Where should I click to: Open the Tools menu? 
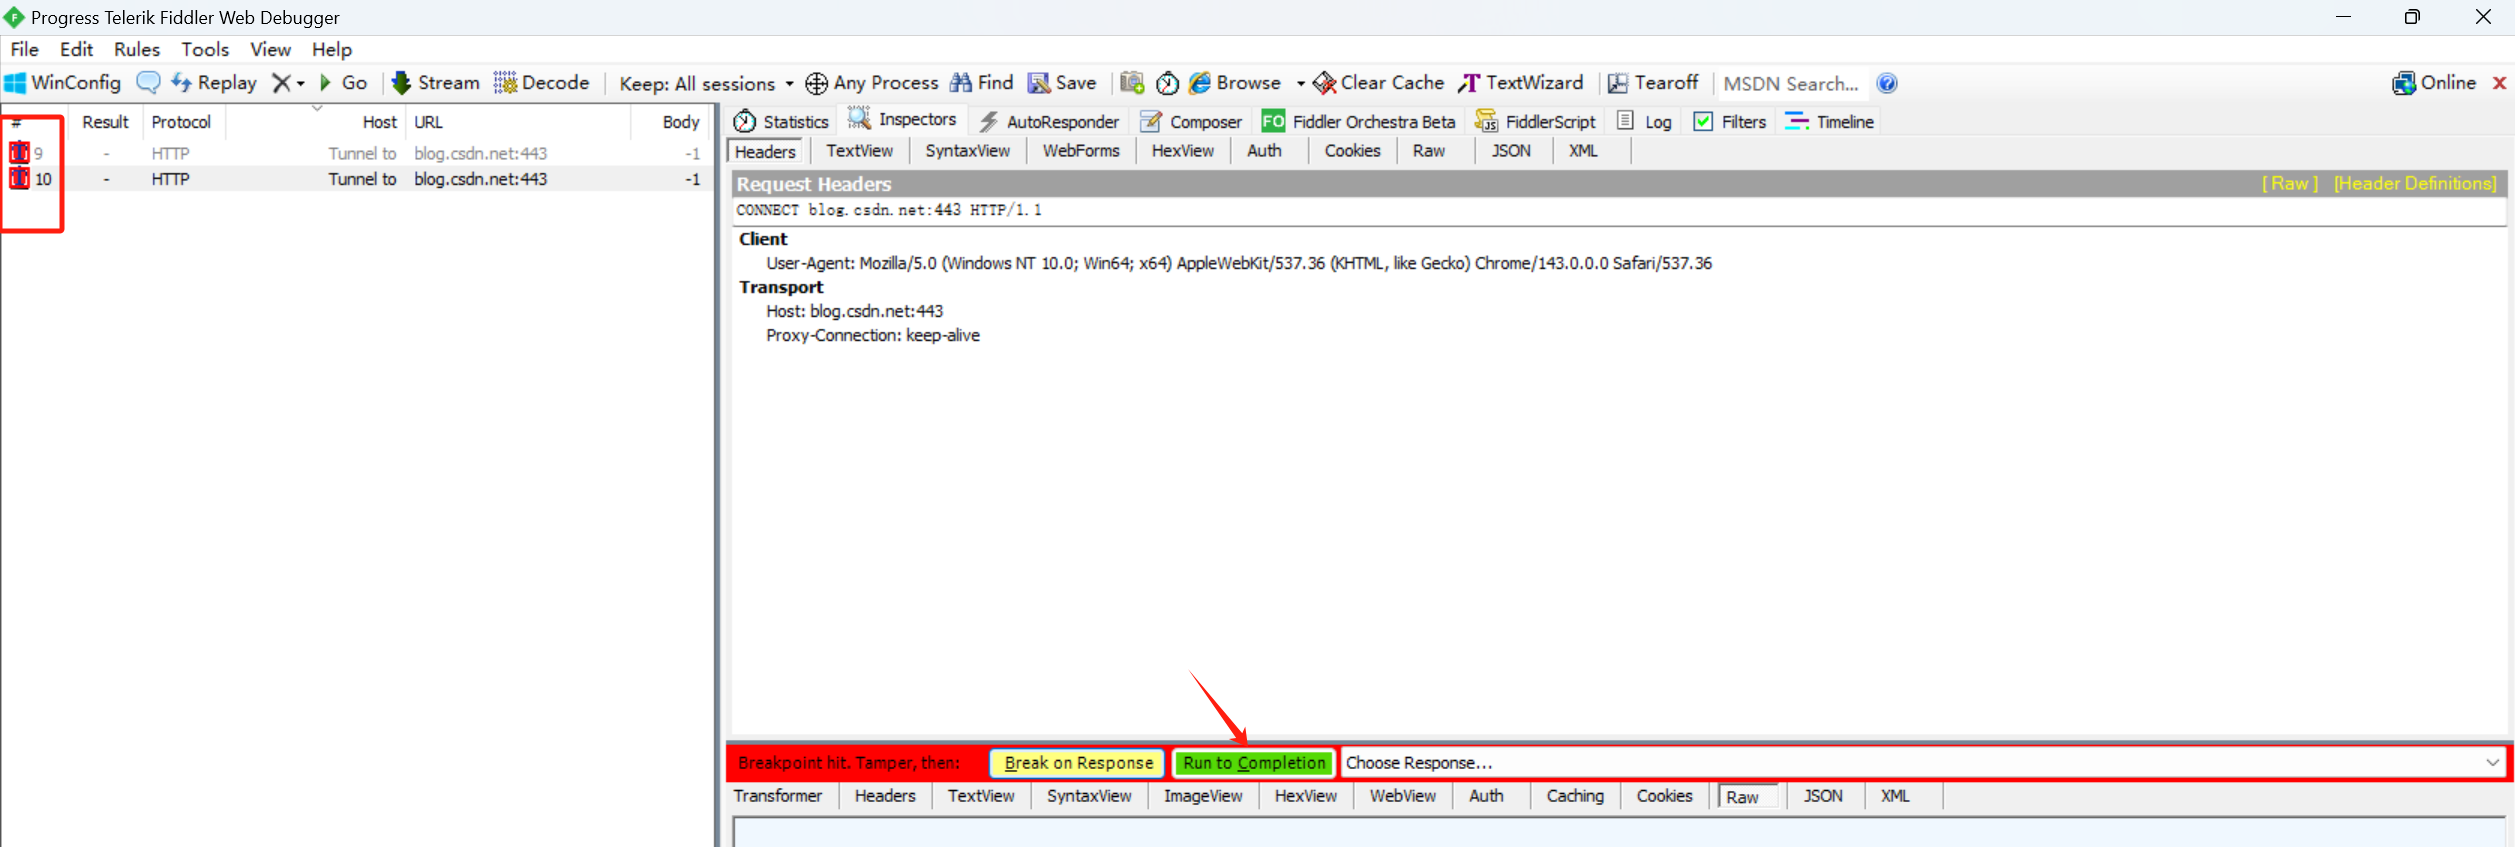click(205, 49)
